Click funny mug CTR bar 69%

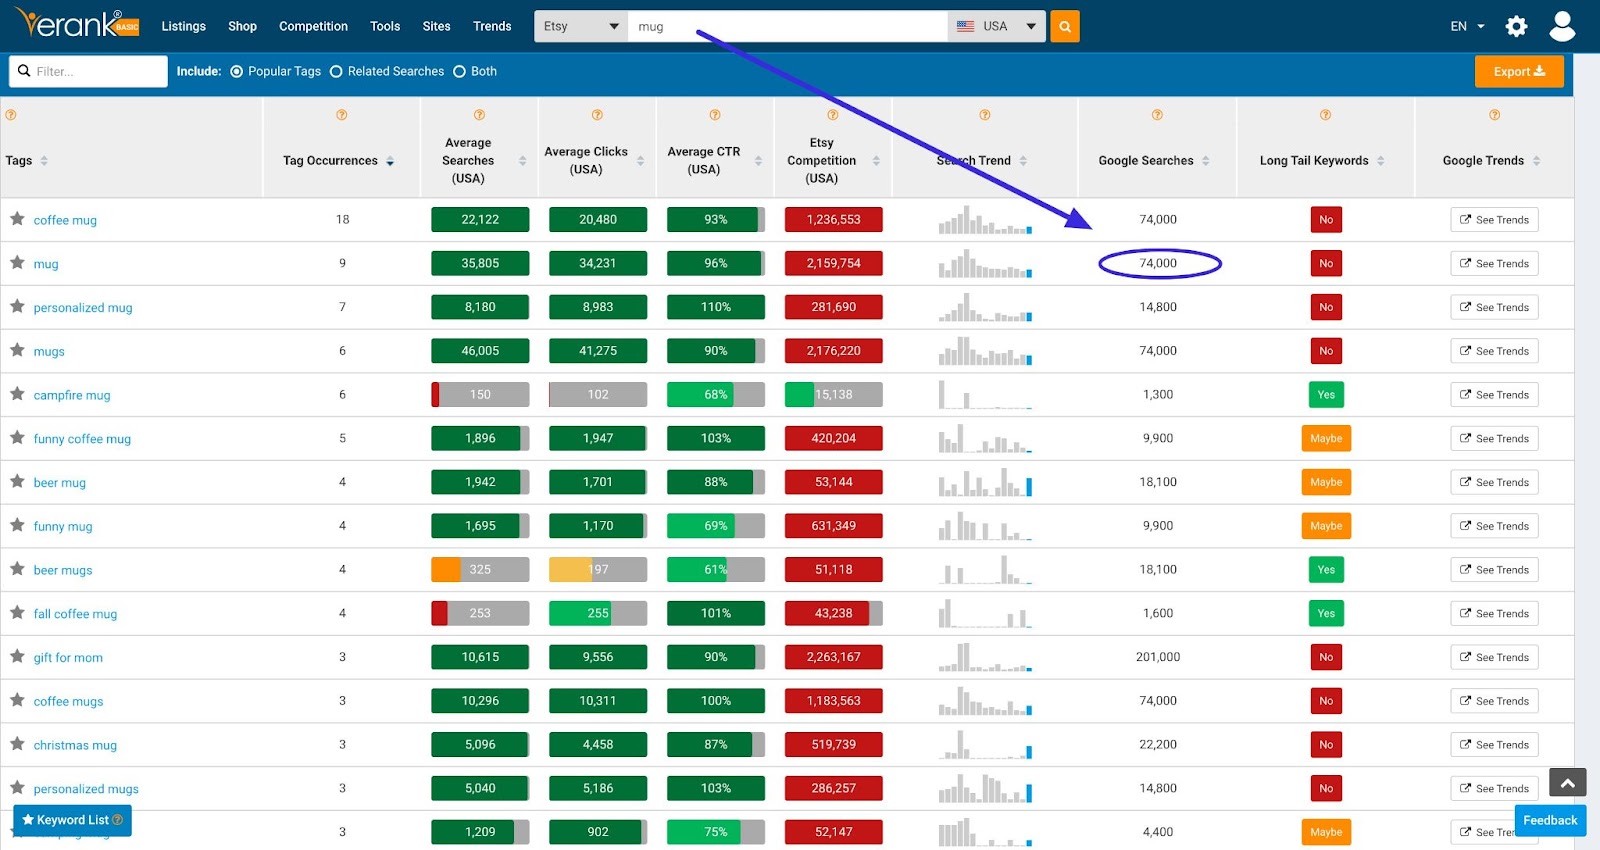coord(716,525)
